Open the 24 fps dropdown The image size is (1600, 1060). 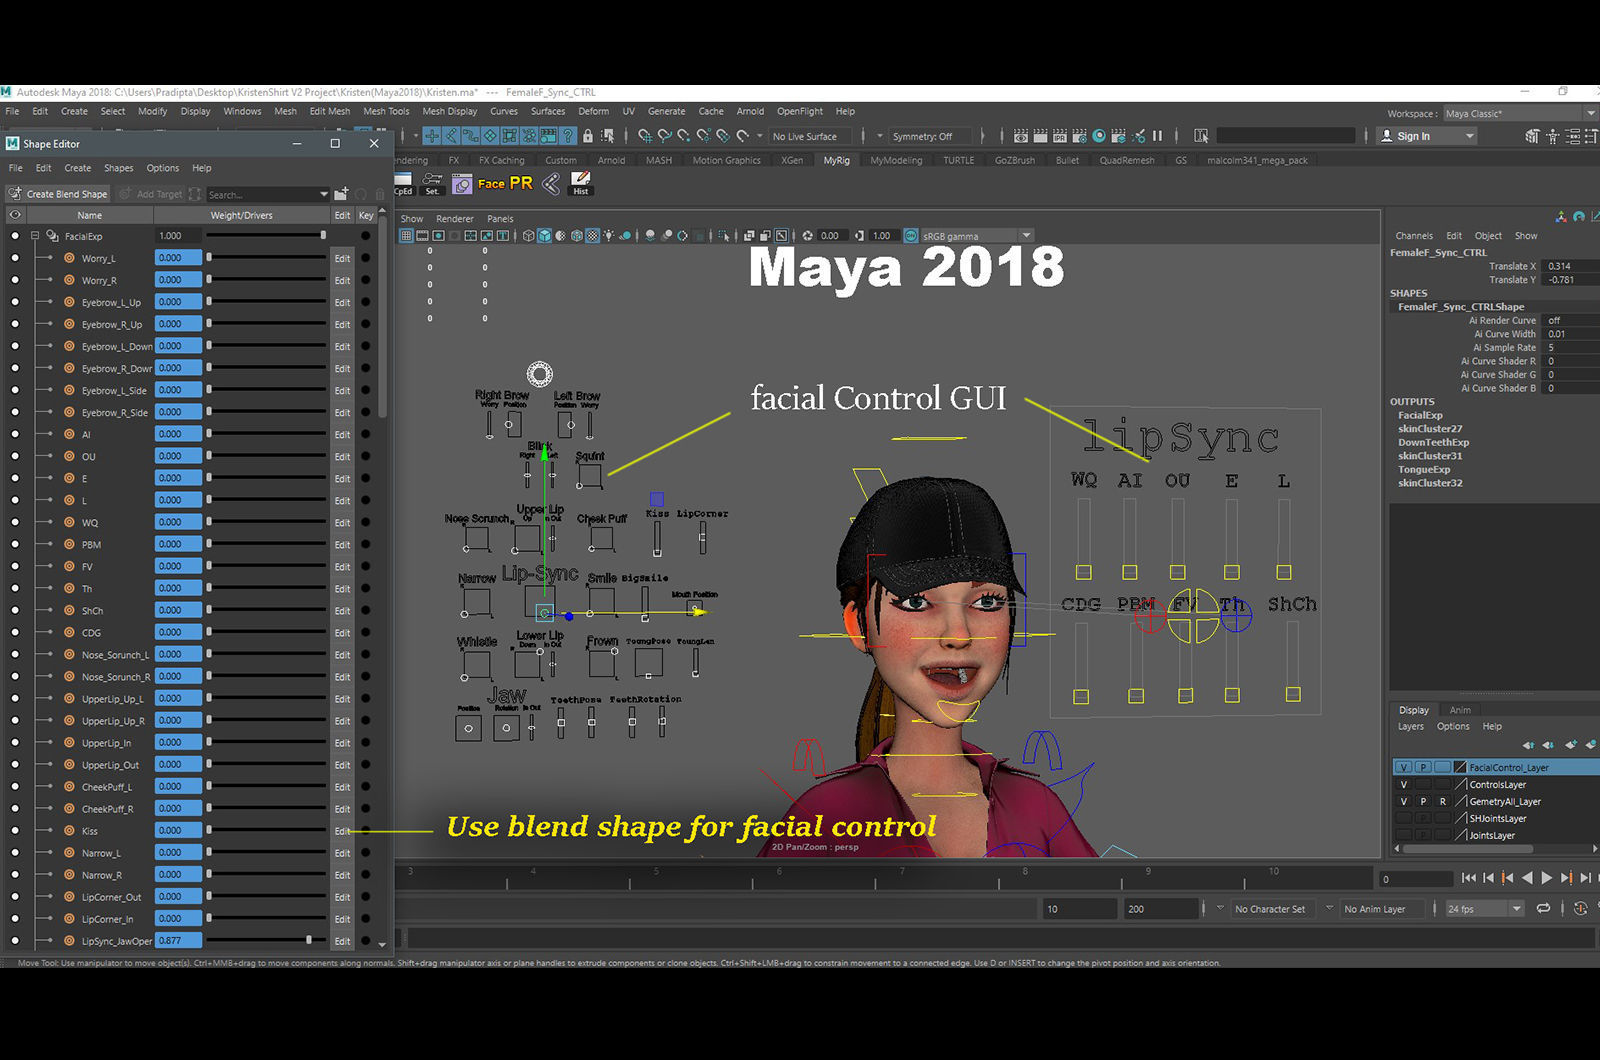pyautogui.click(x=1484, y=908)
